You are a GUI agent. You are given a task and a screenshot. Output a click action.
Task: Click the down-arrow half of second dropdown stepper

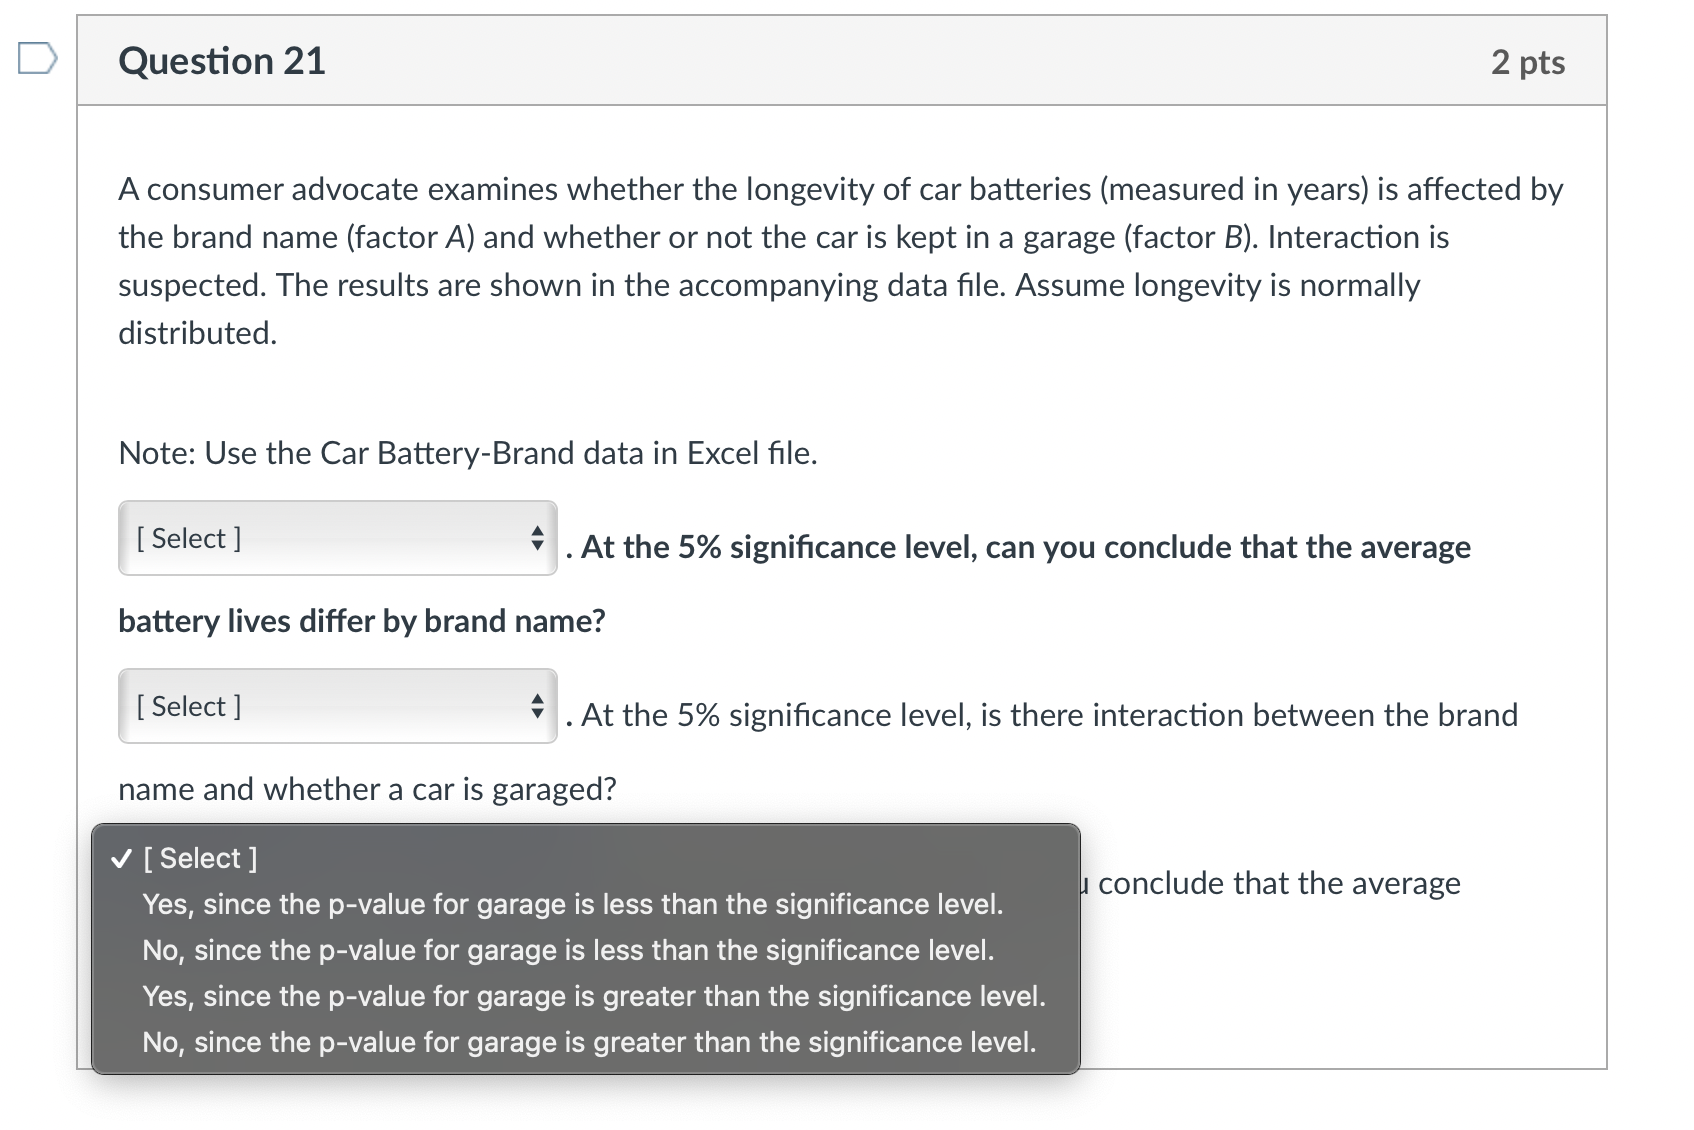click(x=536, y=712)
